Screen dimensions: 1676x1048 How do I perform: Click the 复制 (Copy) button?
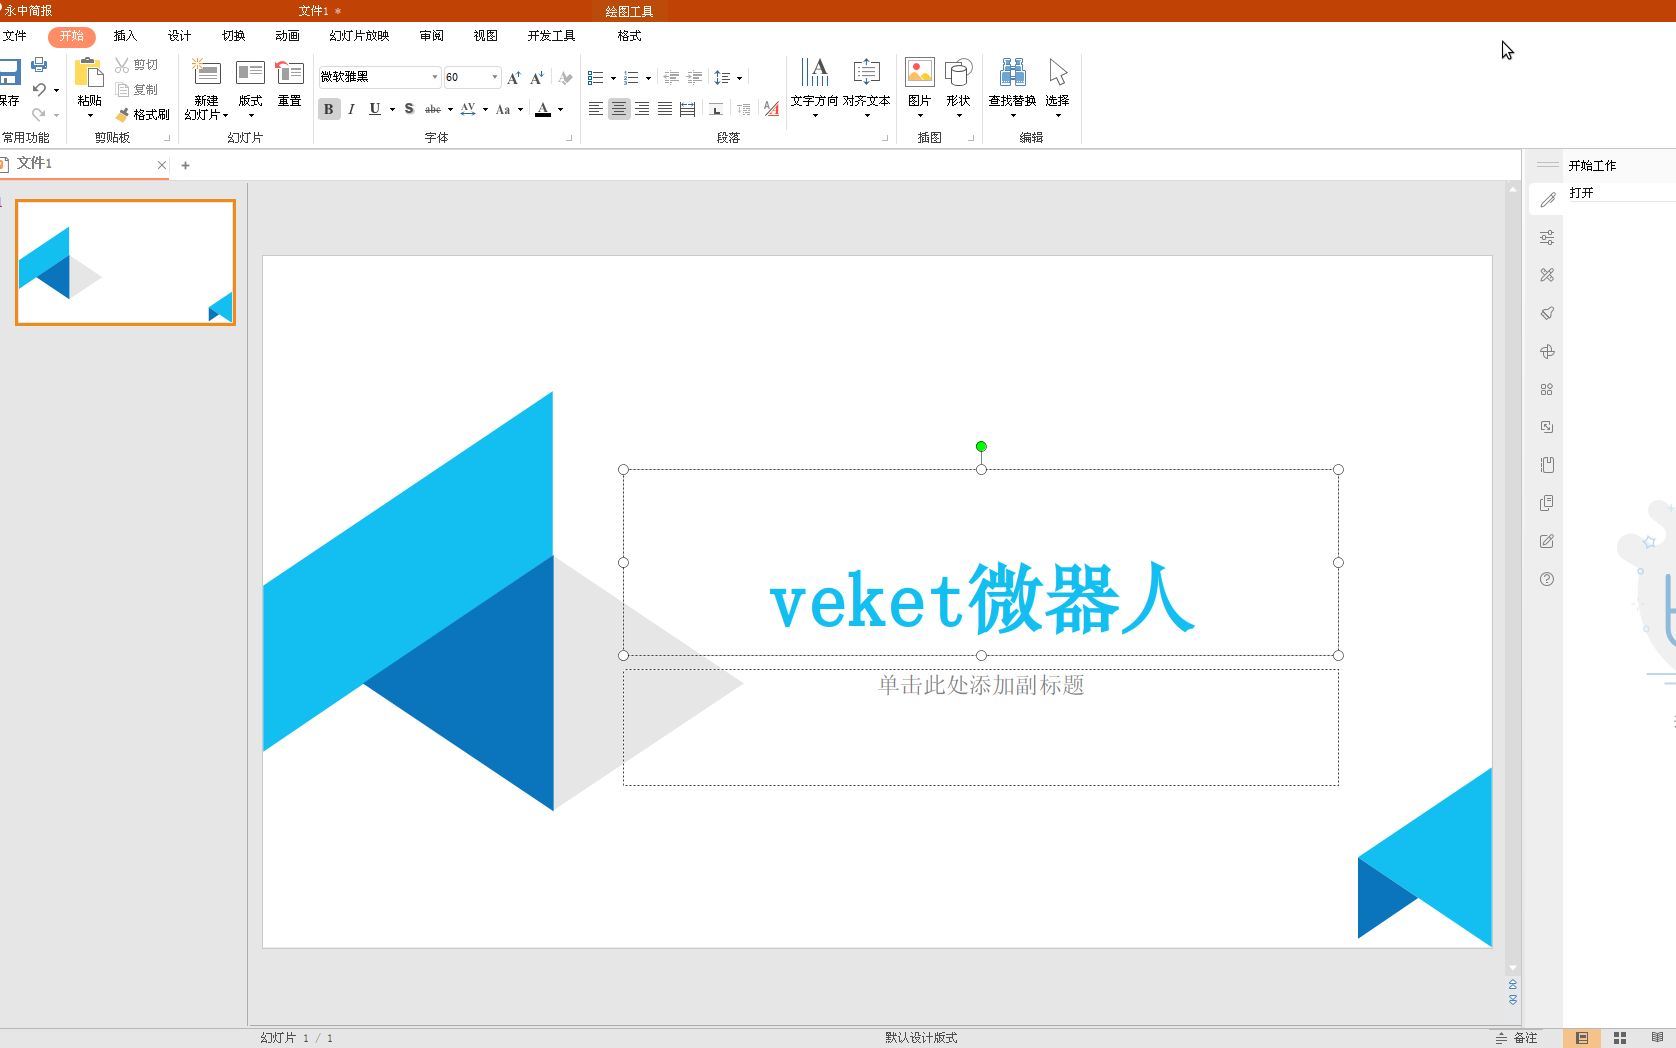[136, 90]
